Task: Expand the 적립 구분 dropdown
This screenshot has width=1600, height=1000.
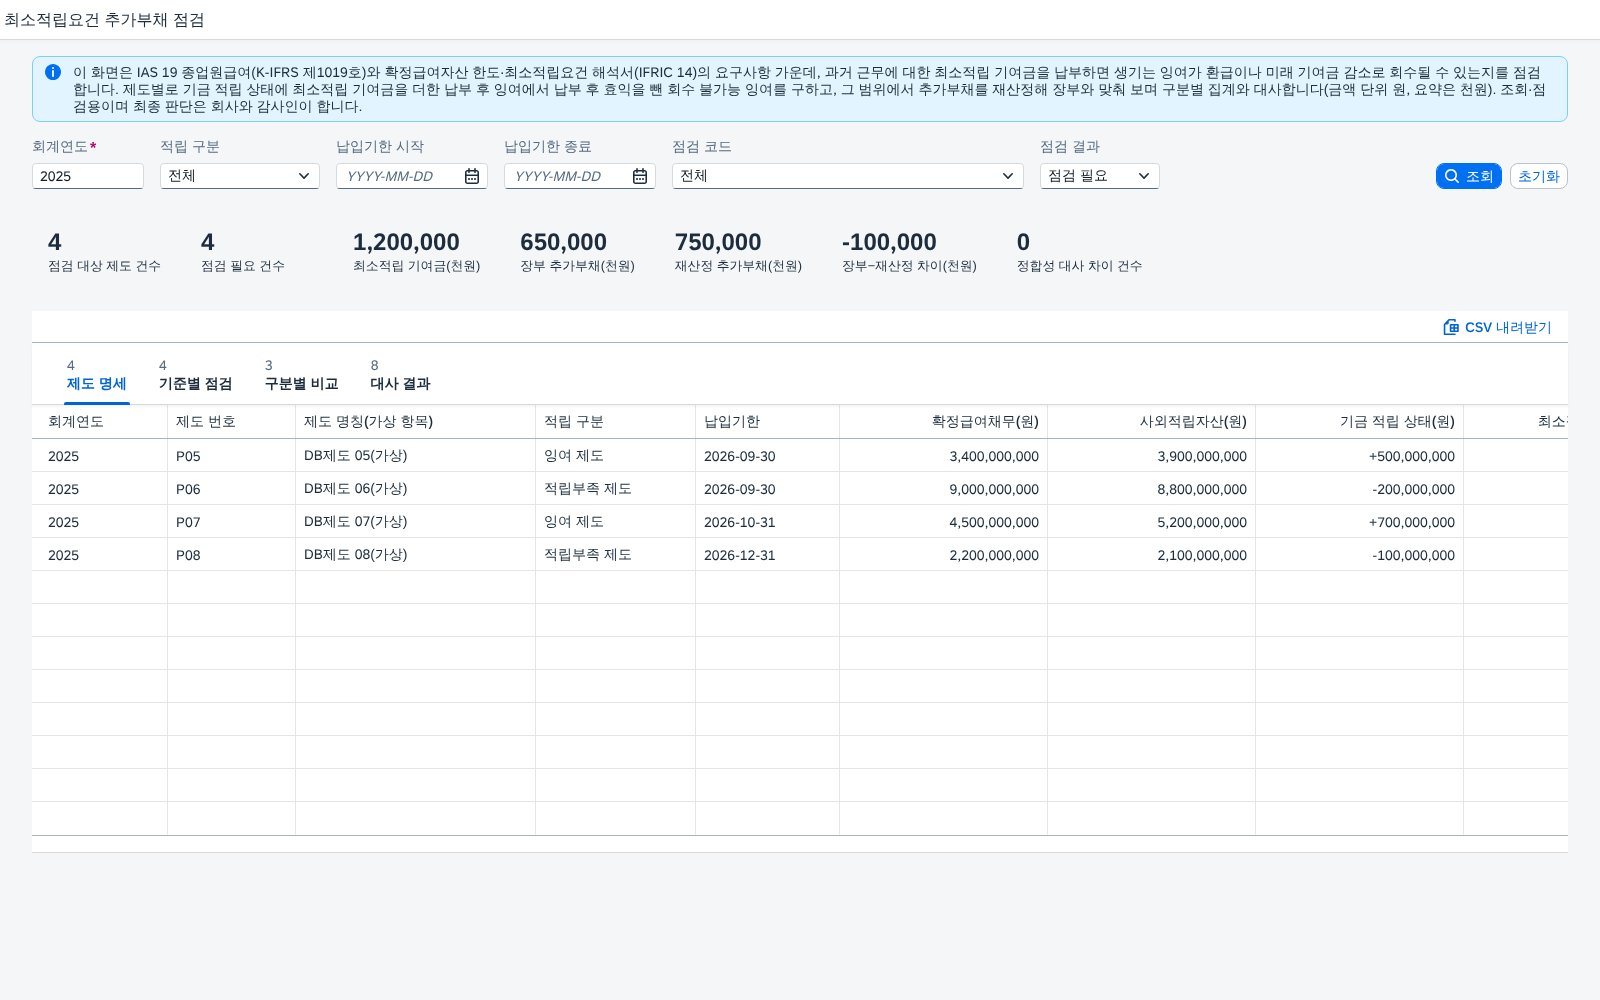Action: pos(240,176)
